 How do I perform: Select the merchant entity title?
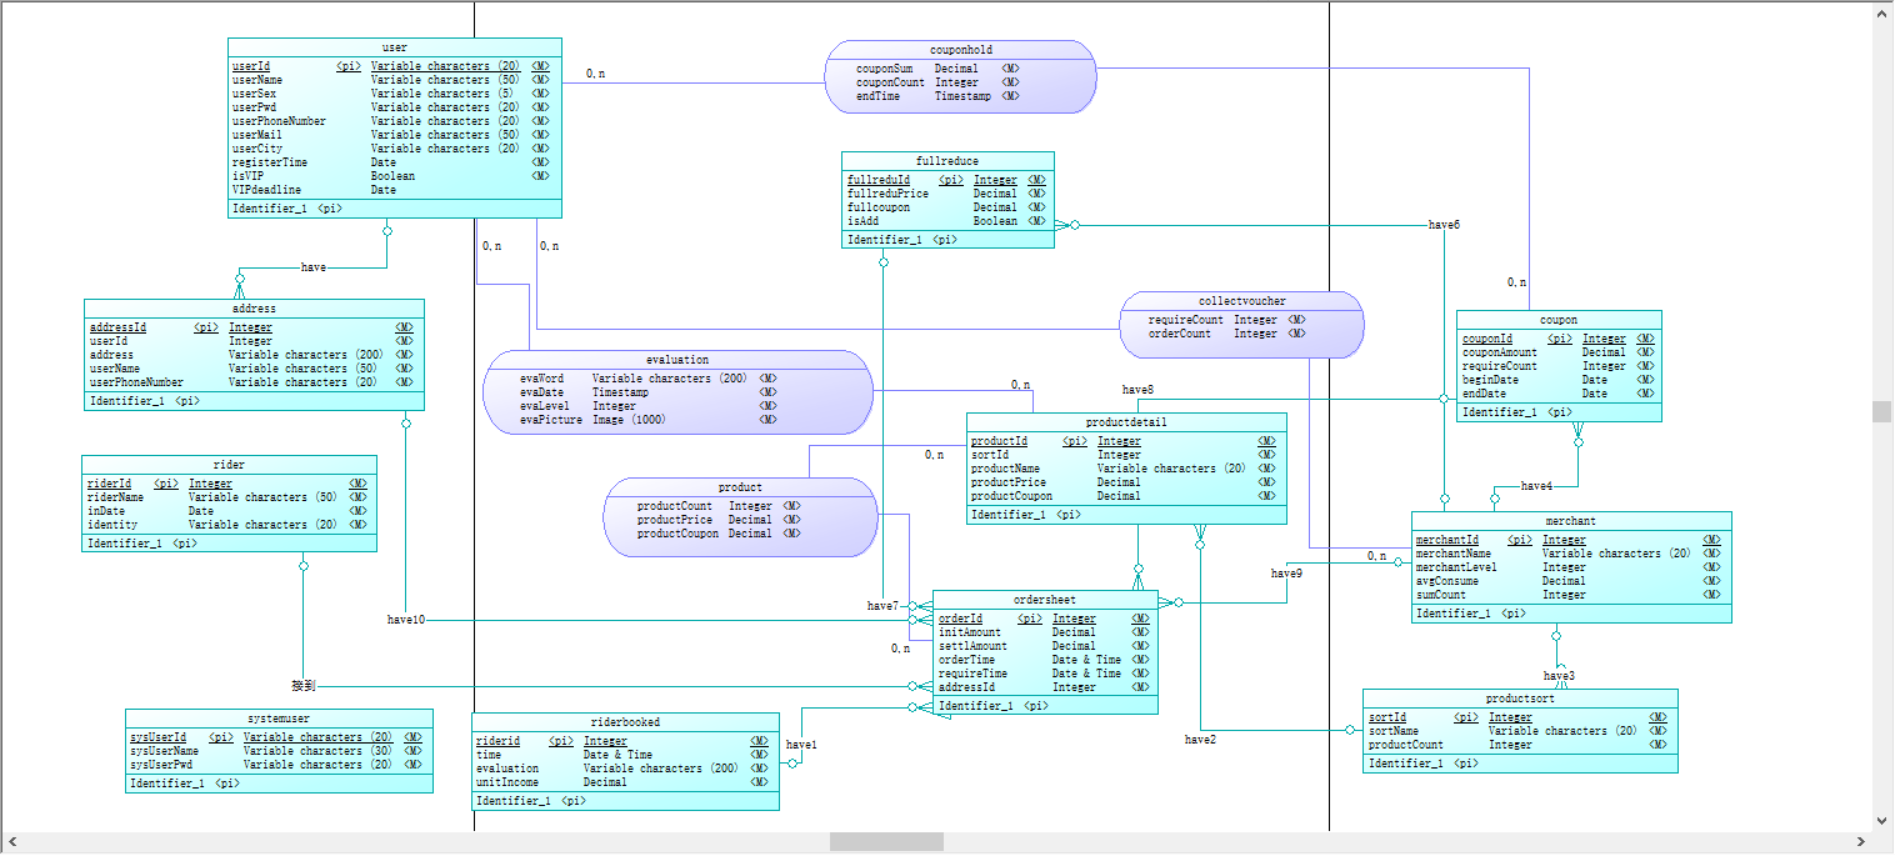pyautogui.click(x=1570, y=521)
